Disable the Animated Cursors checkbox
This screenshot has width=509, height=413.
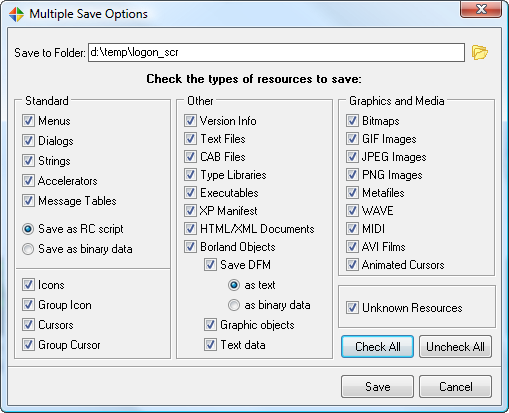352,265
